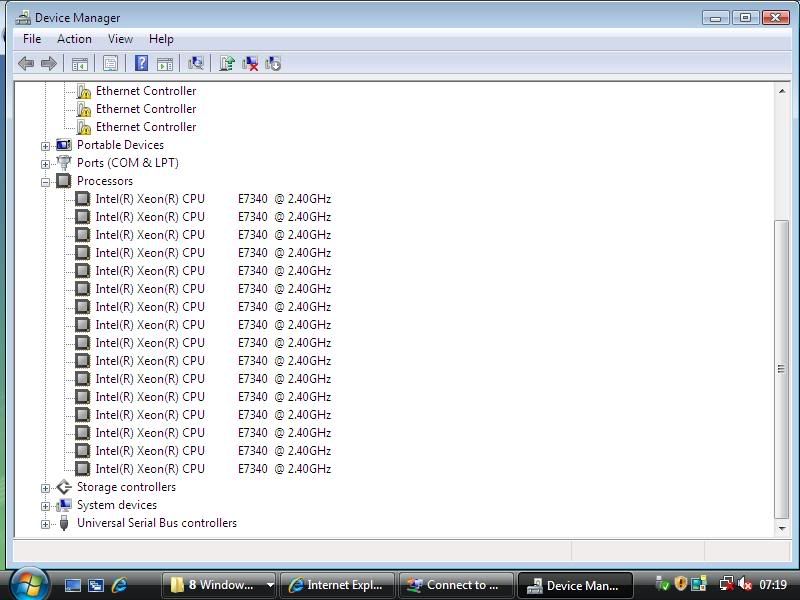
Task: Click the blue Help question mark icon
Action: tap(141, 63)
